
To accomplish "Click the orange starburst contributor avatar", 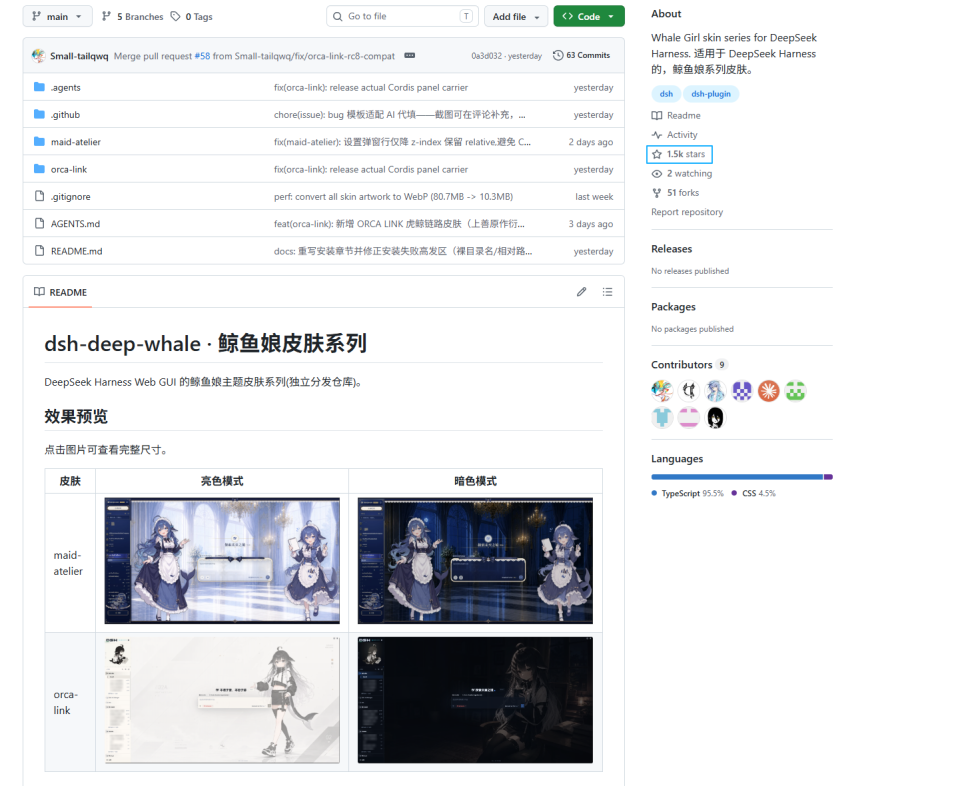I will click(x=768, y=391).
